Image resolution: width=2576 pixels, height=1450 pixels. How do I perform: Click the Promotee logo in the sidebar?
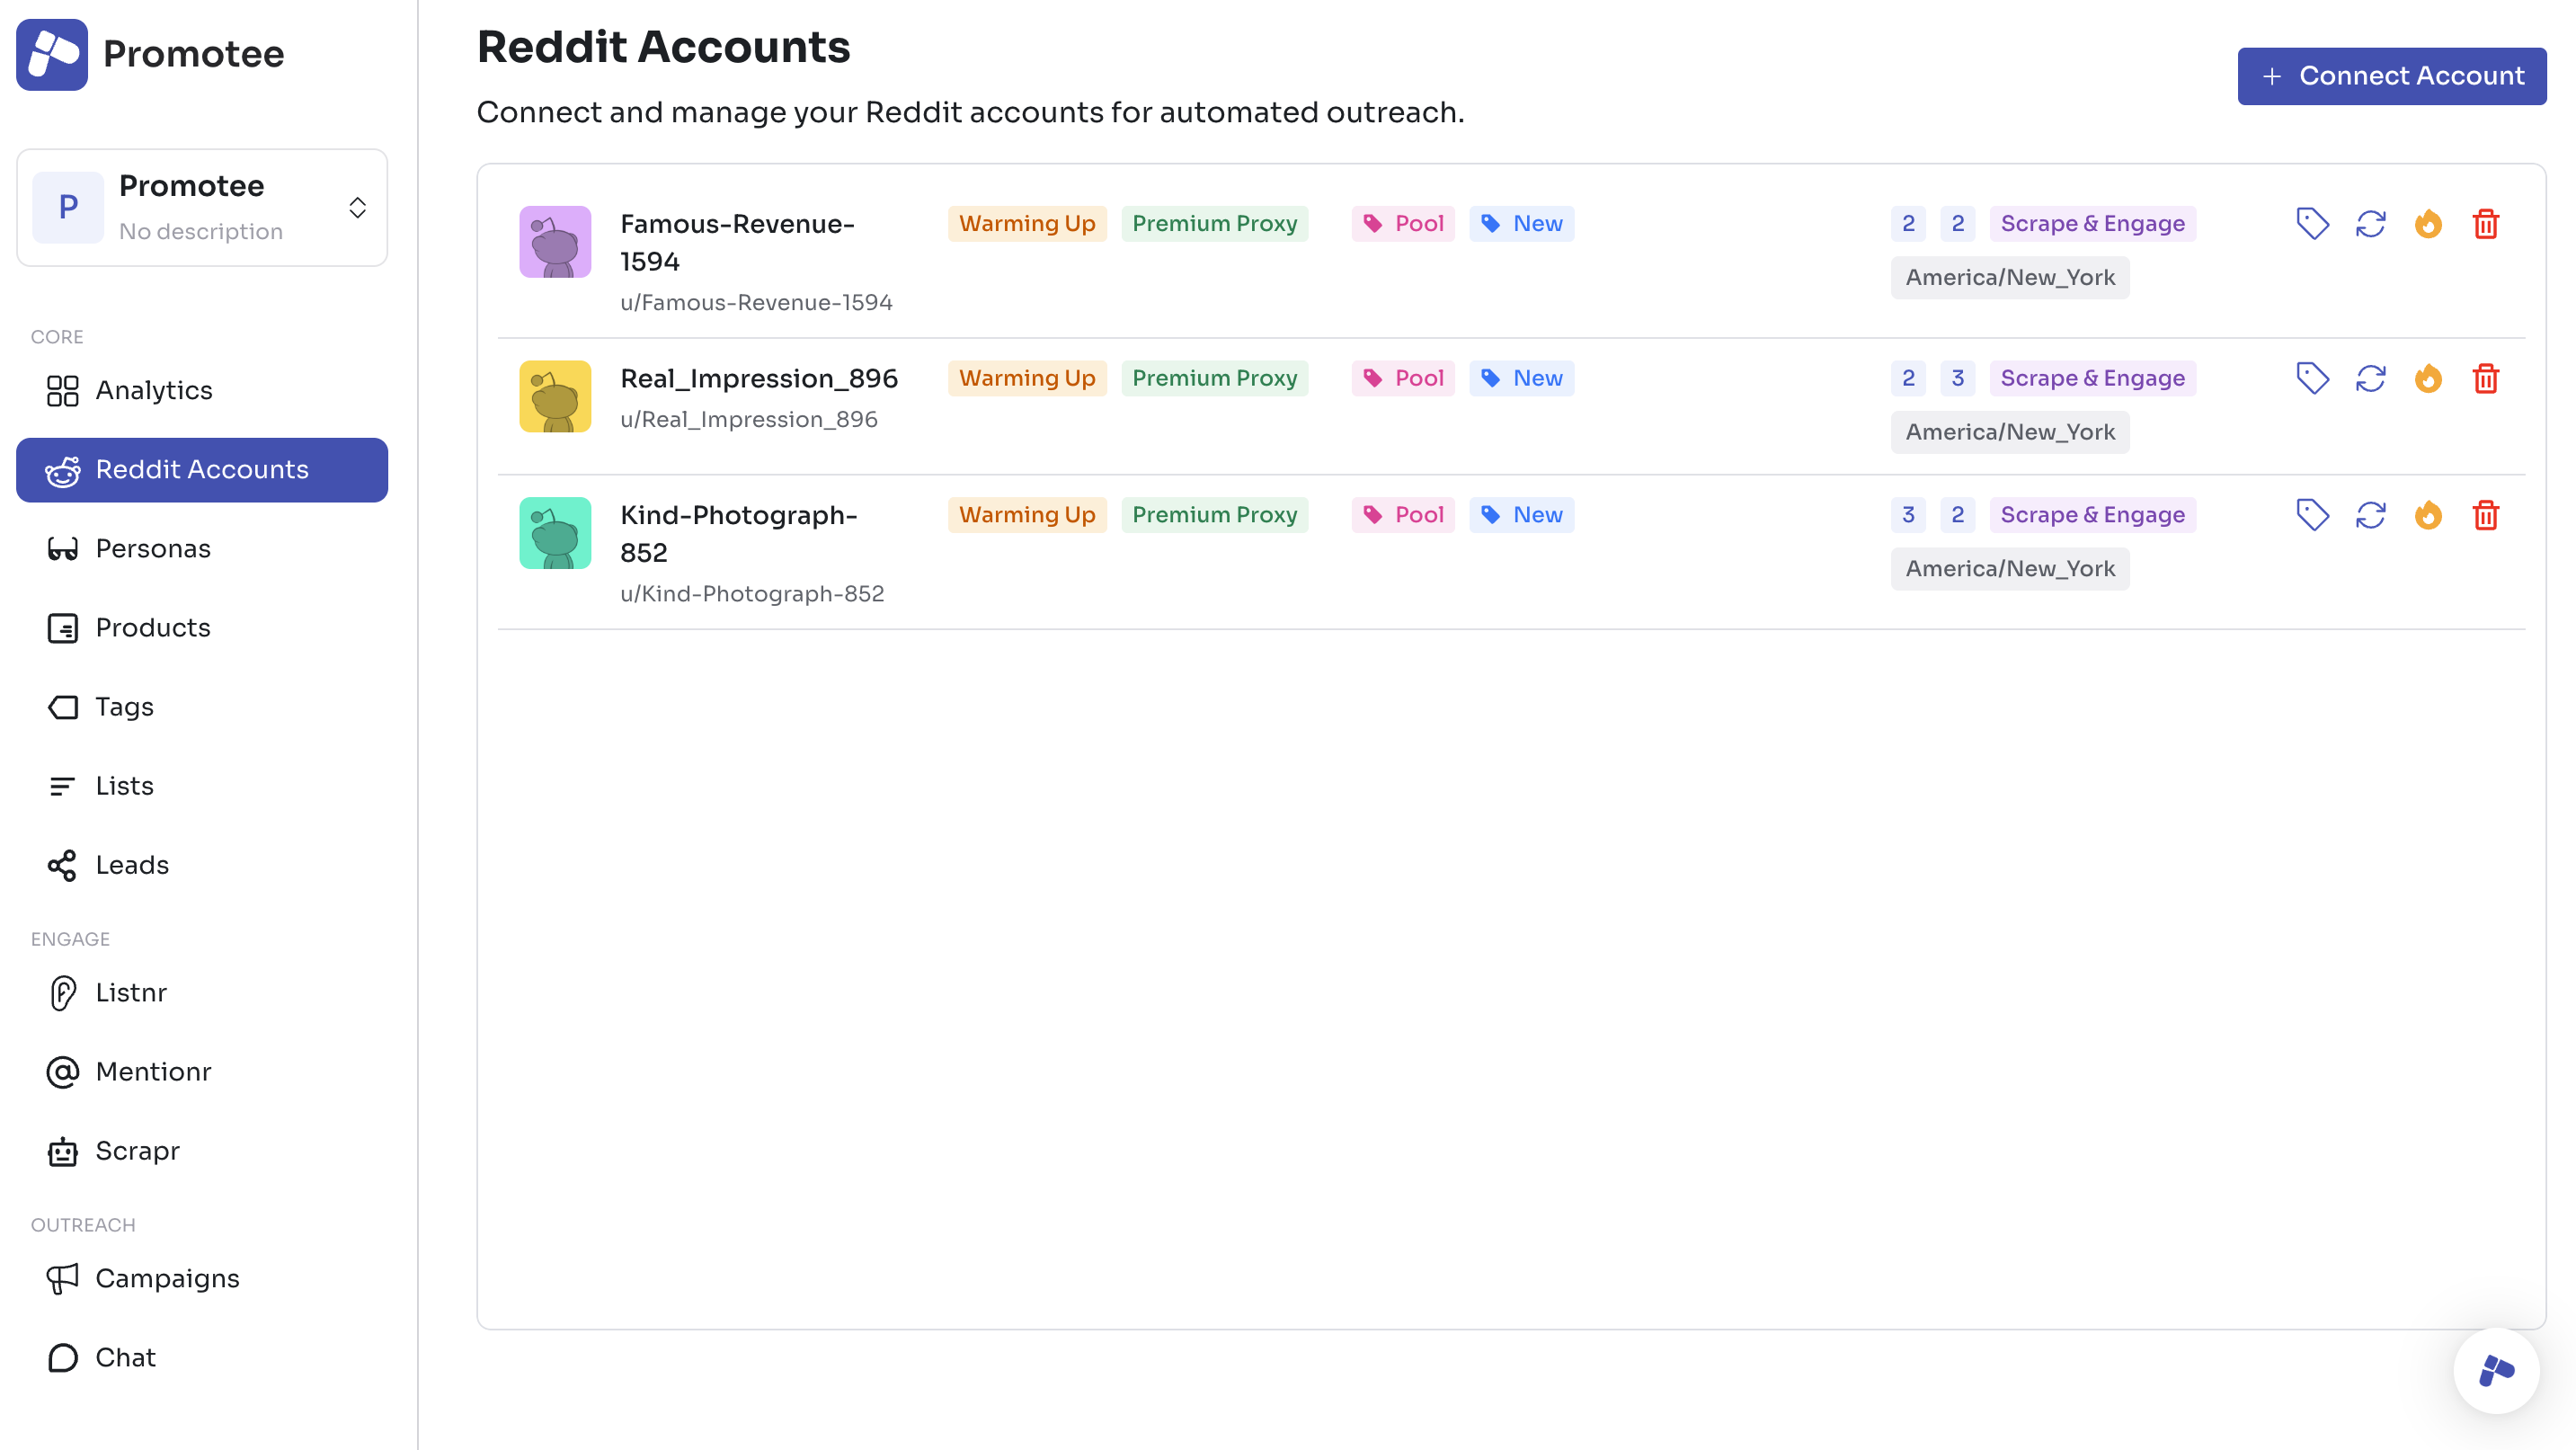52,54
